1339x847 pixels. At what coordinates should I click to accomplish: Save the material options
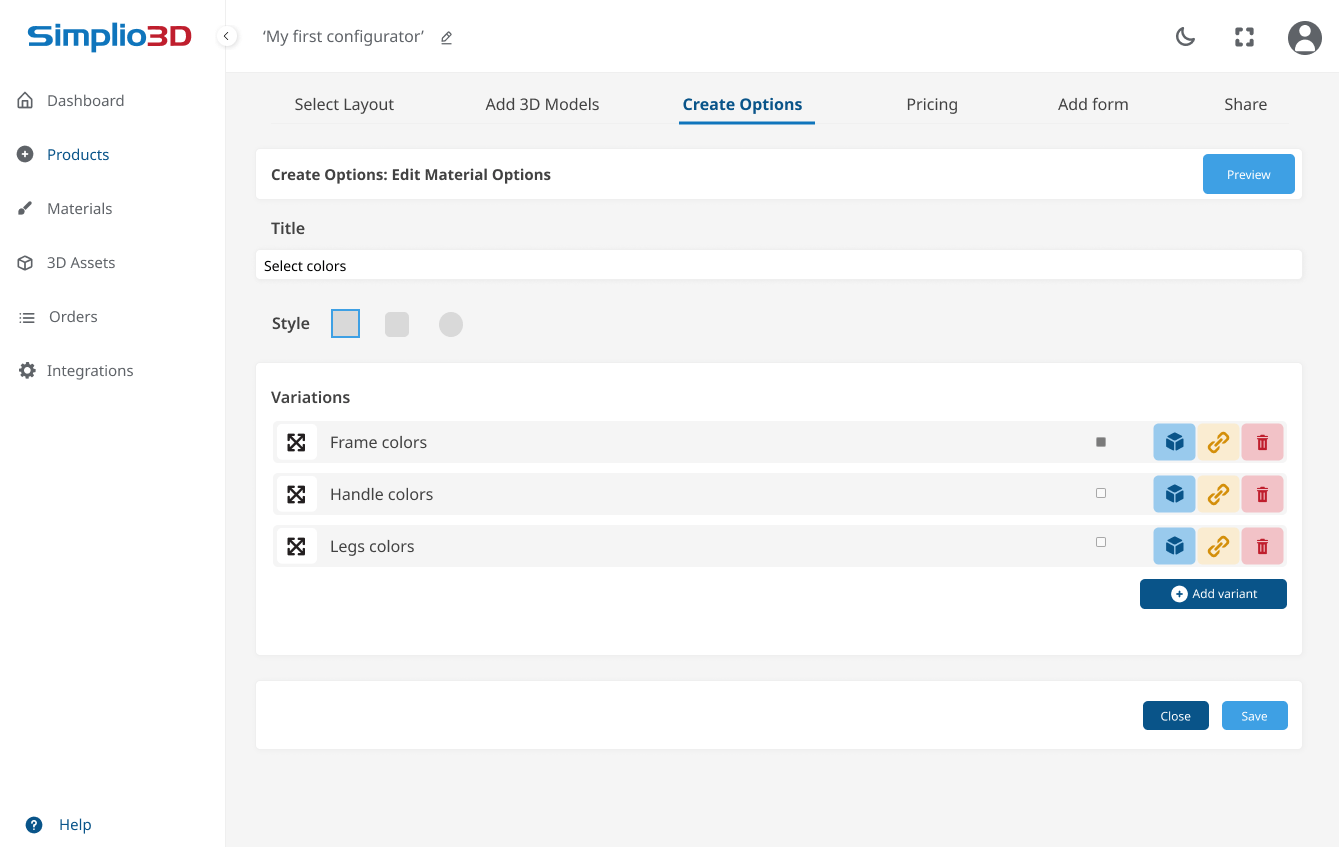click(1254, 715)
